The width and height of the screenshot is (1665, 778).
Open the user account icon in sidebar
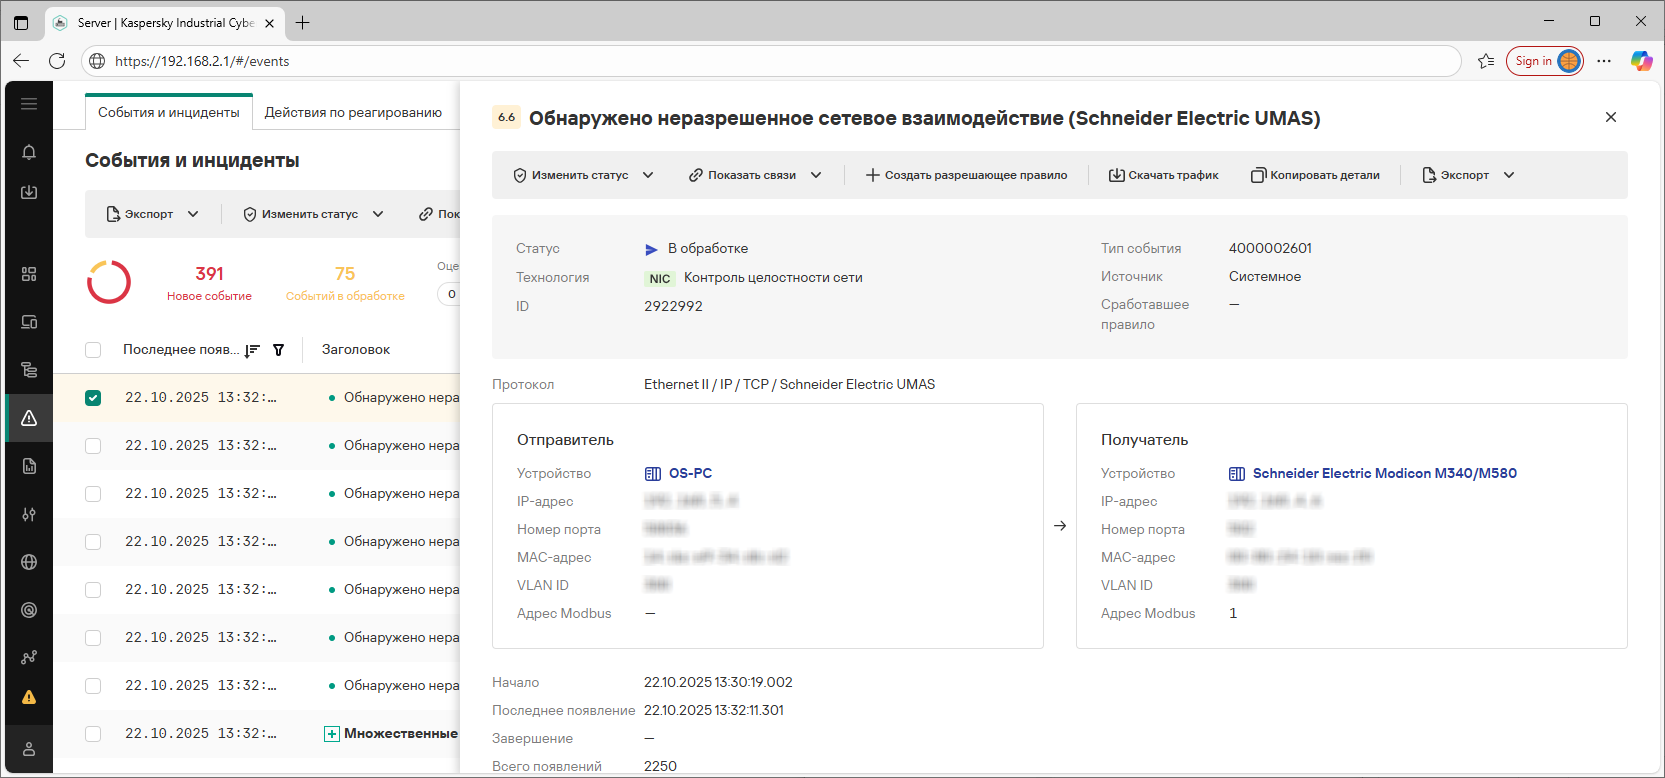(x=29, y=749)
